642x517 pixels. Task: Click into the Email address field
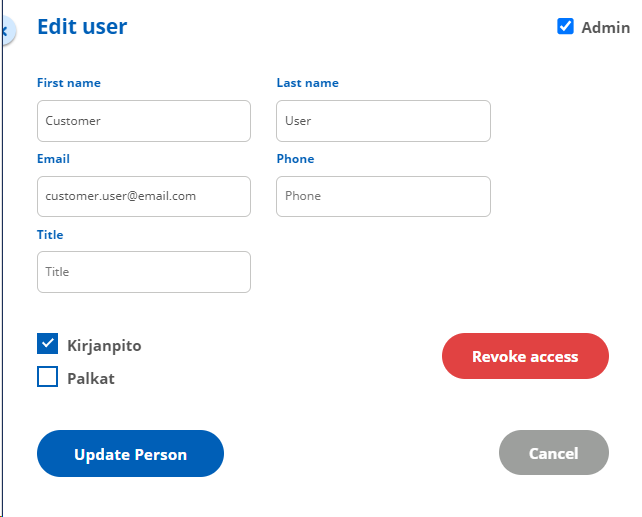(x=144, y=196)
